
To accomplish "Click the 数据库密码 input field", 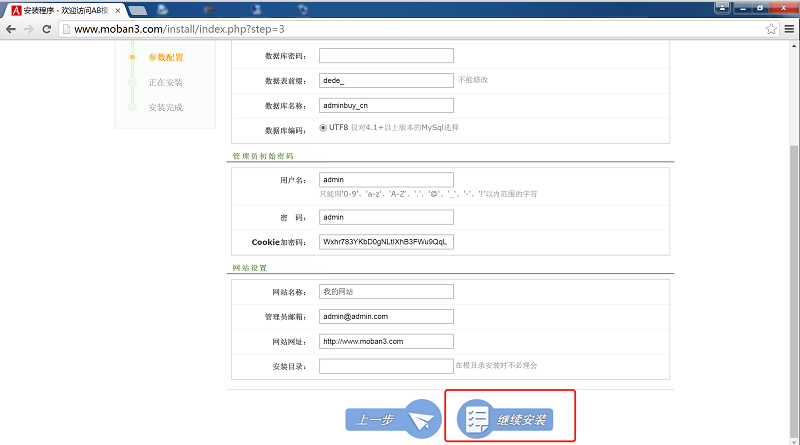I will click(x=386, y=55).
